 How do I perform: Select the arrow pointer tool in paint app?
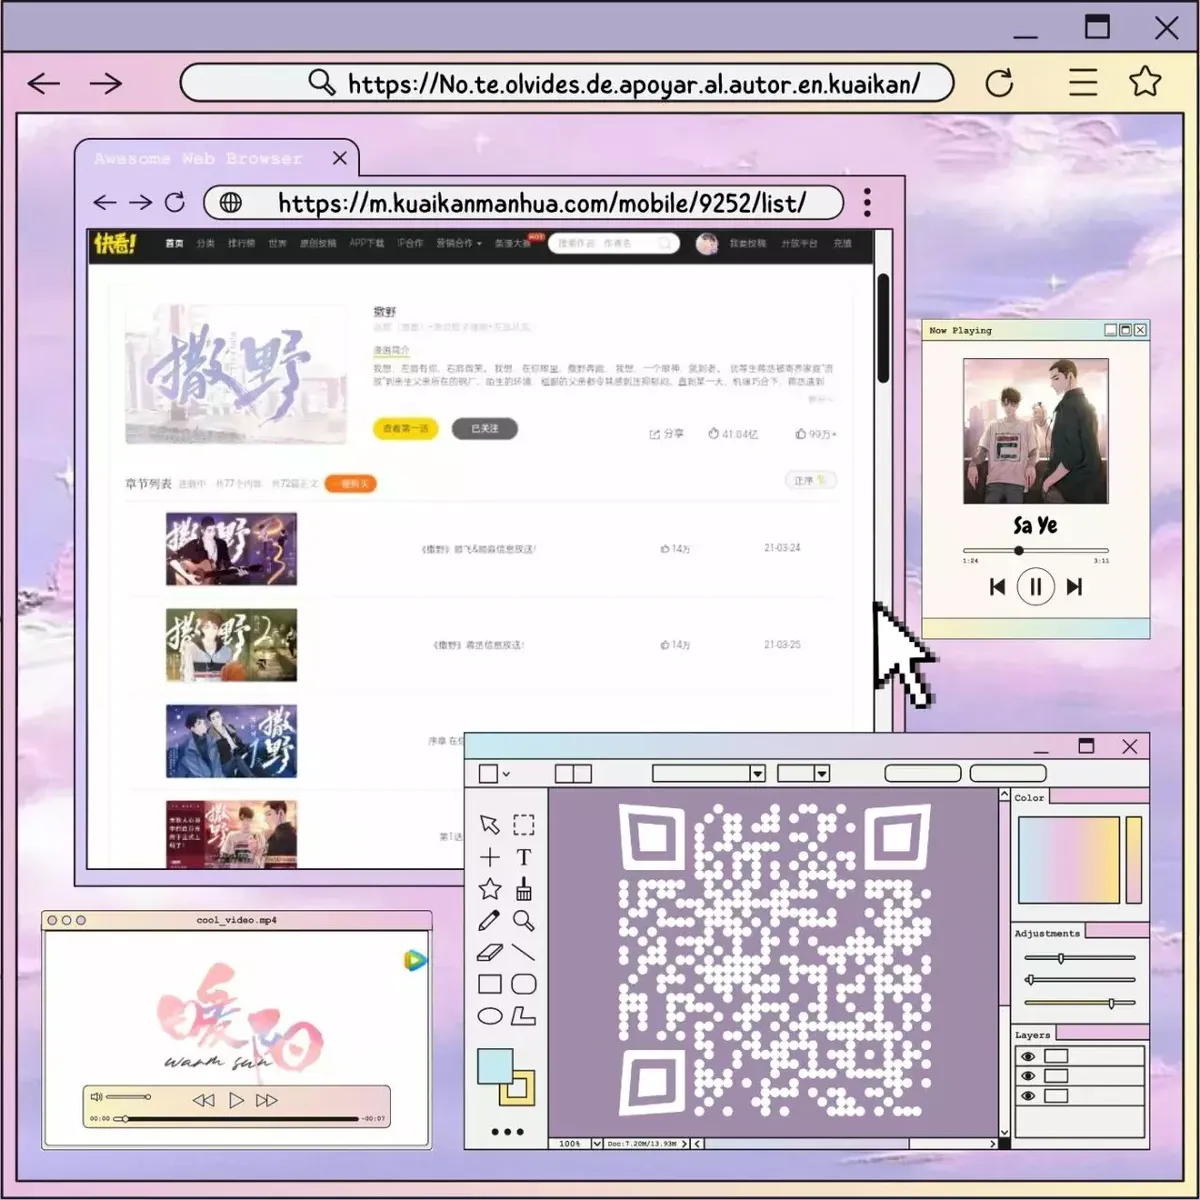point(489,824)
